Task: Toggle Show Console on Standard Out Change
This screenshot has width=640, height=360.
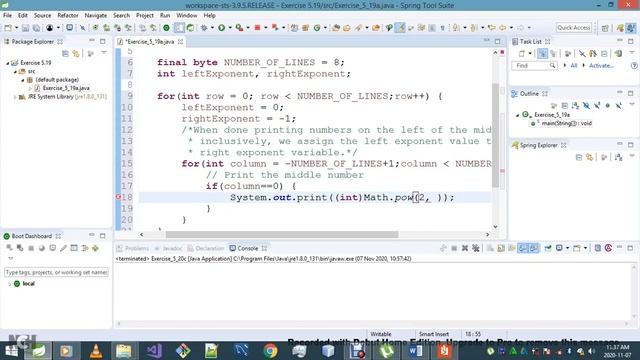Action: (523, 248)
